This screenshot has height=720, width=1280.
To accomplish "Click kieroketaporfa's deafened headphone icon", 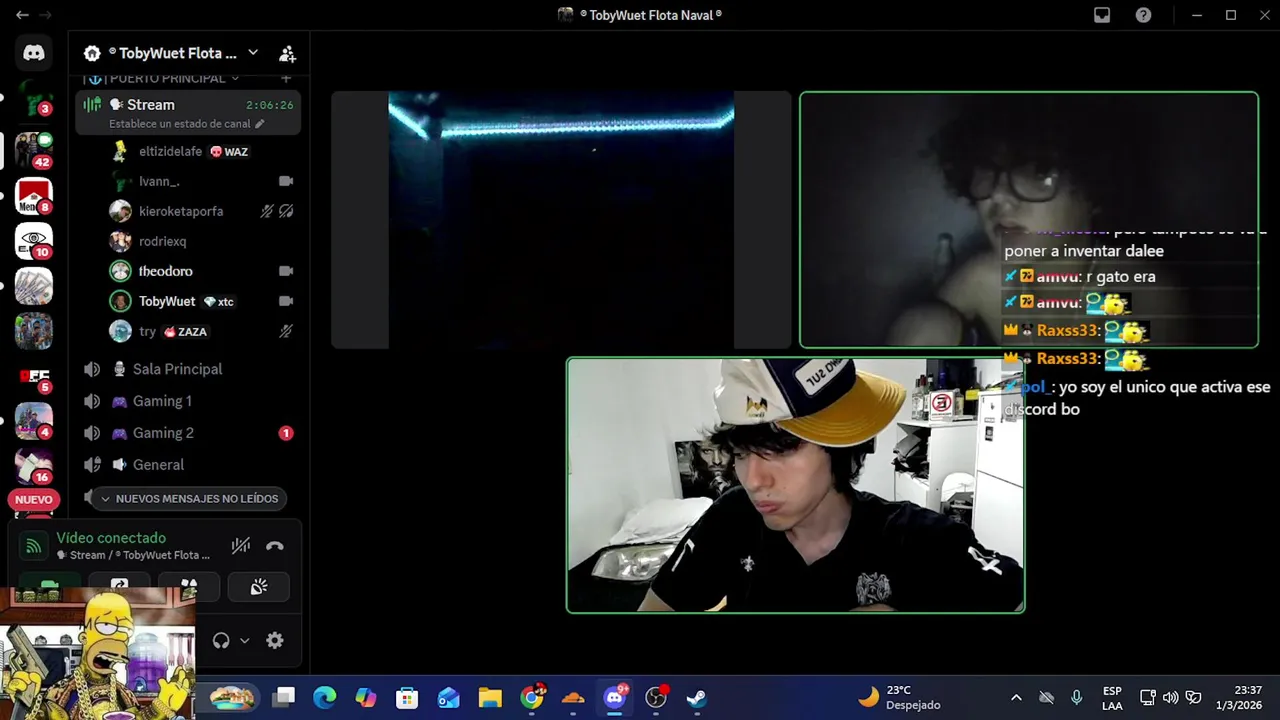I will (x=286, y=212).
